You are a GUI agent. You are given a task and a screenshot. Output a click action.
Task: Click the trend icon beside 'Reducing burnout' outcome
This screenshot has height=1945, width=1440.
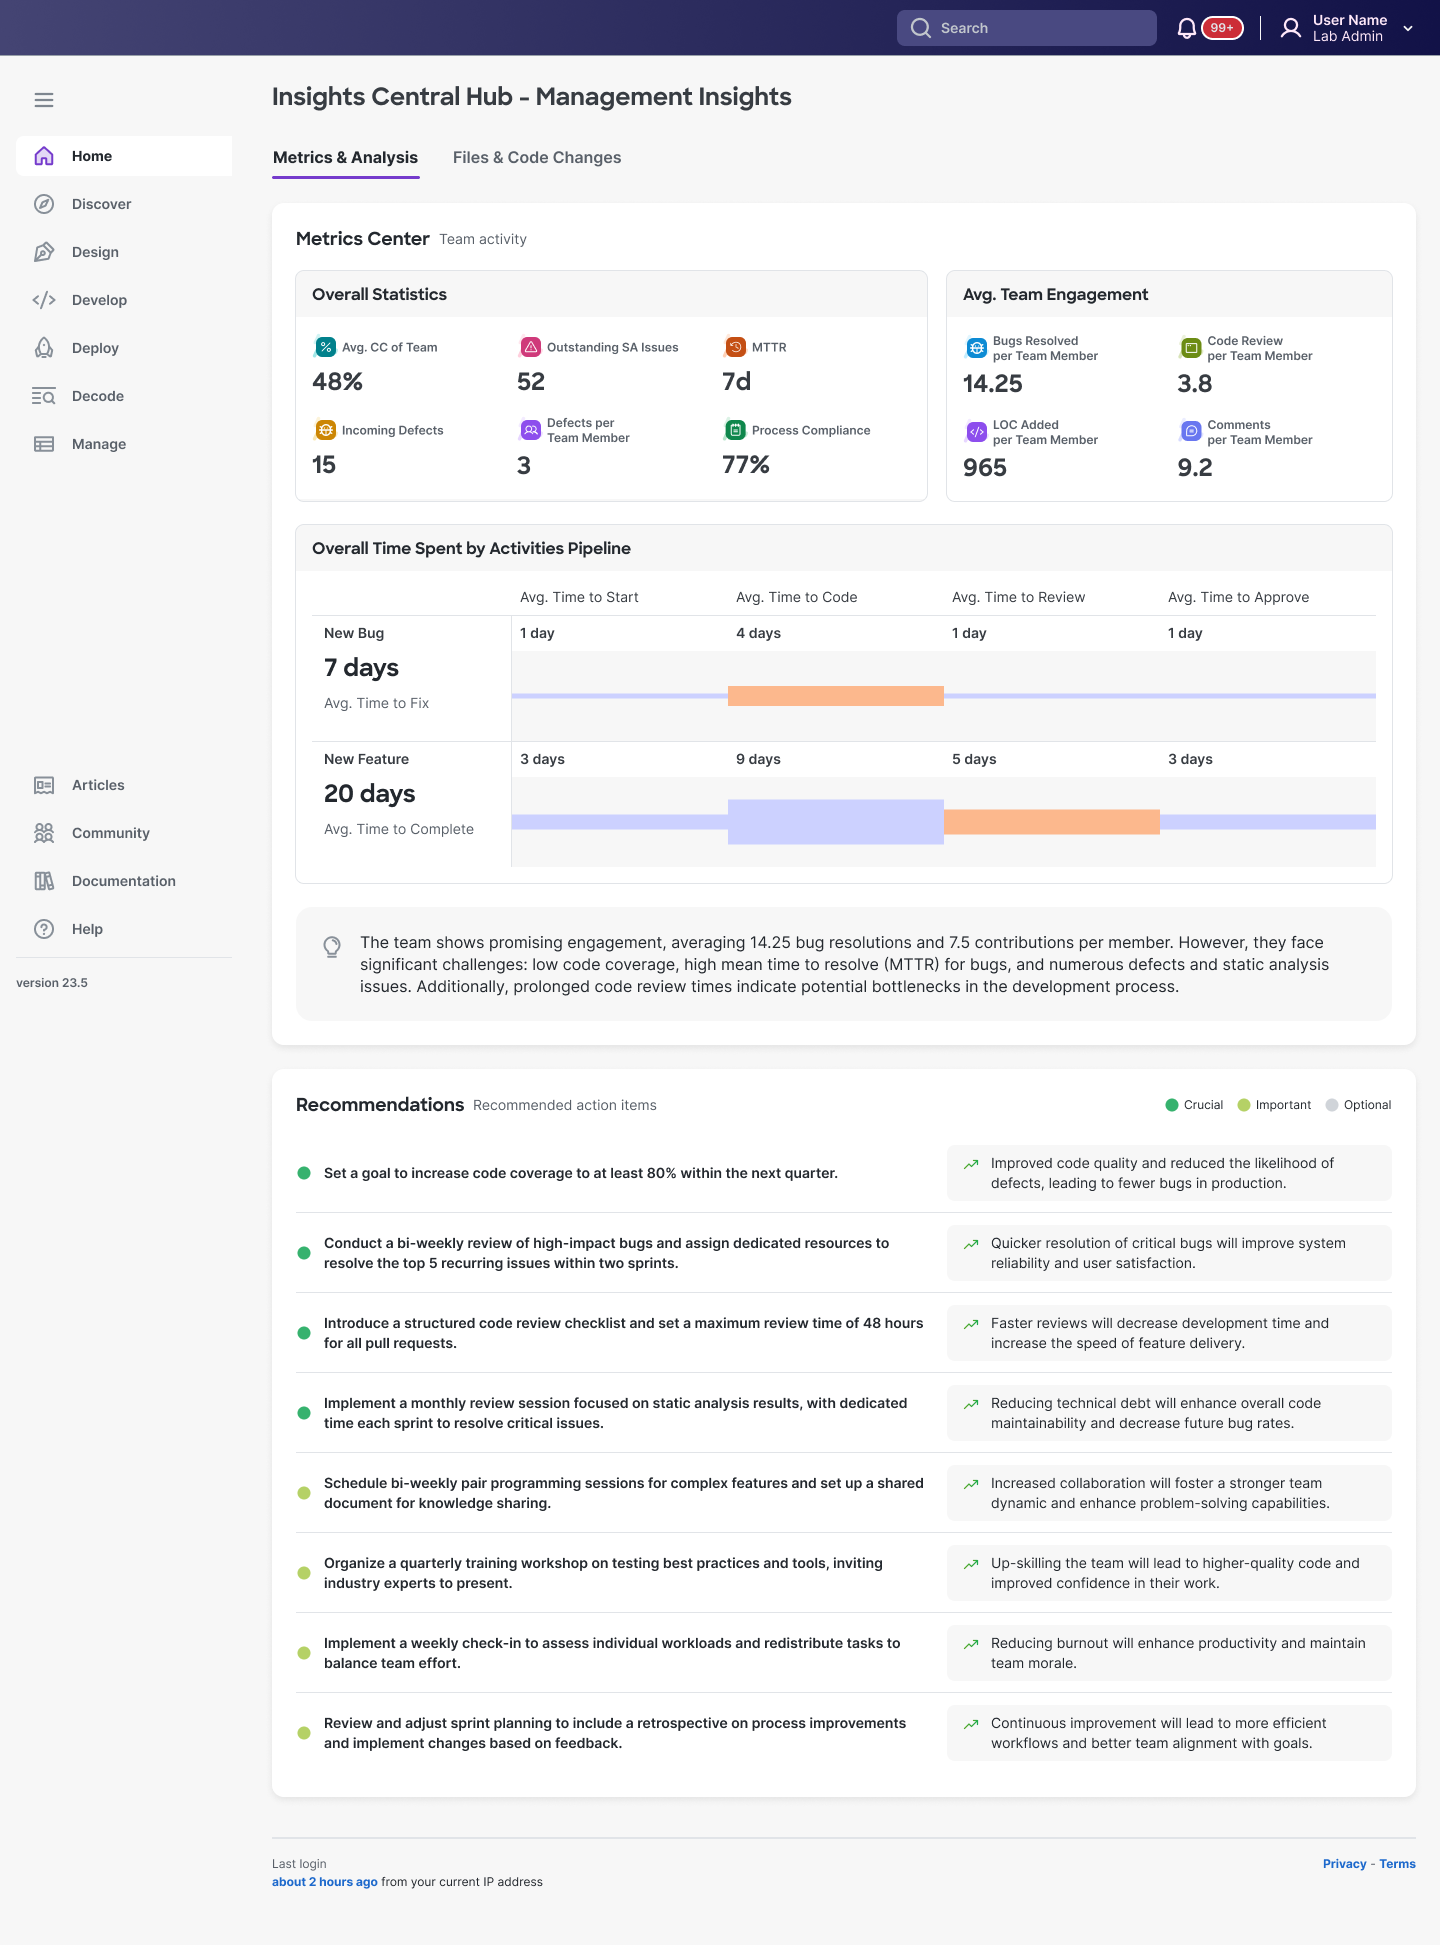click(x=971, y=1644)
